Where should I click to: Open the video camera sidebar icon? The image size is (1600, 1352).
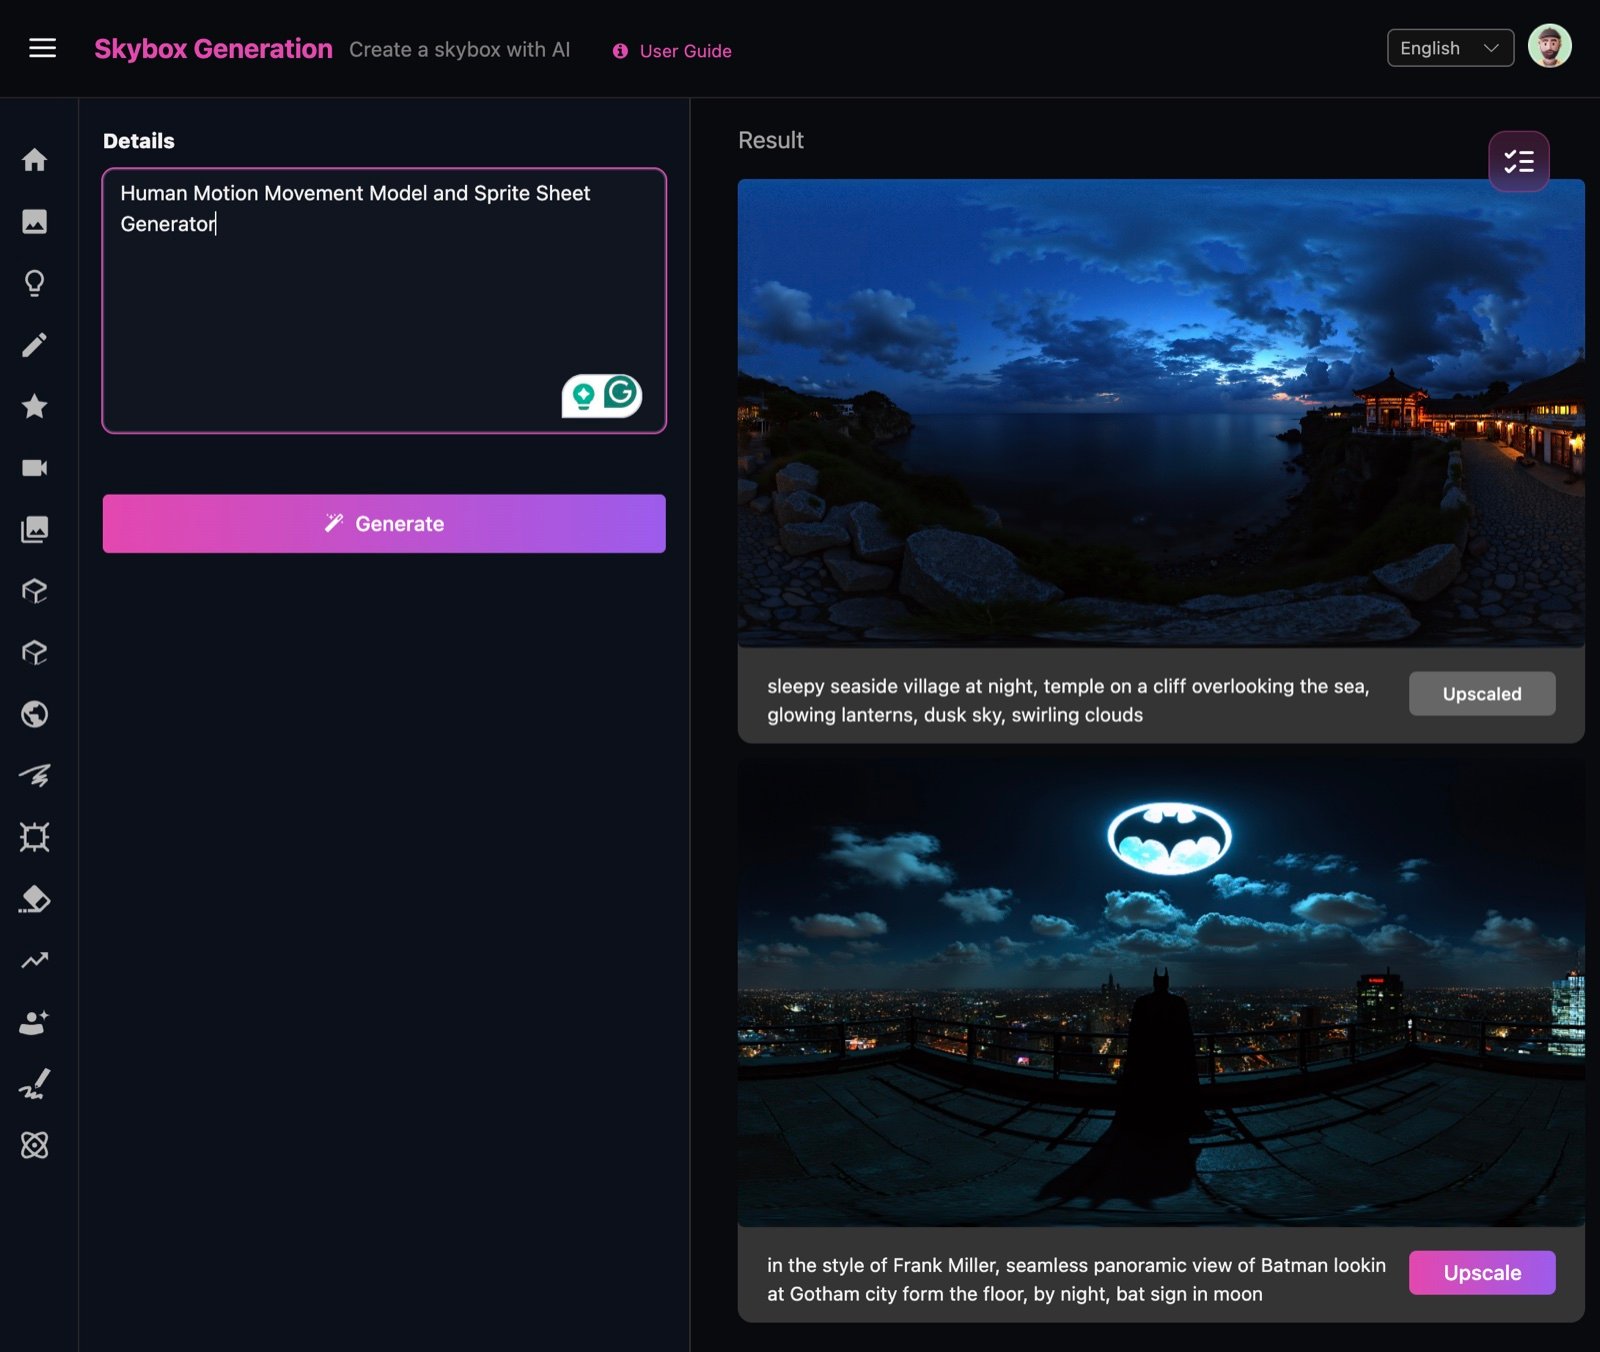point(35,468)
